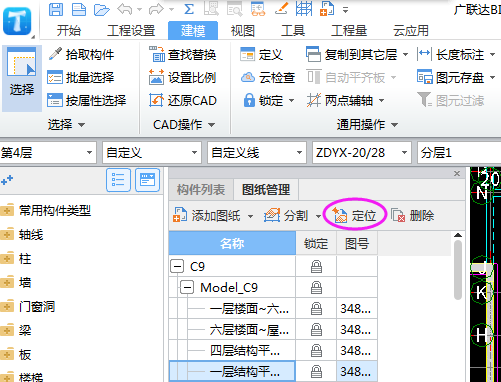Click 删除 button in drawing panel
The width and height of the screenshot is (501, 382).
point(413,216)
